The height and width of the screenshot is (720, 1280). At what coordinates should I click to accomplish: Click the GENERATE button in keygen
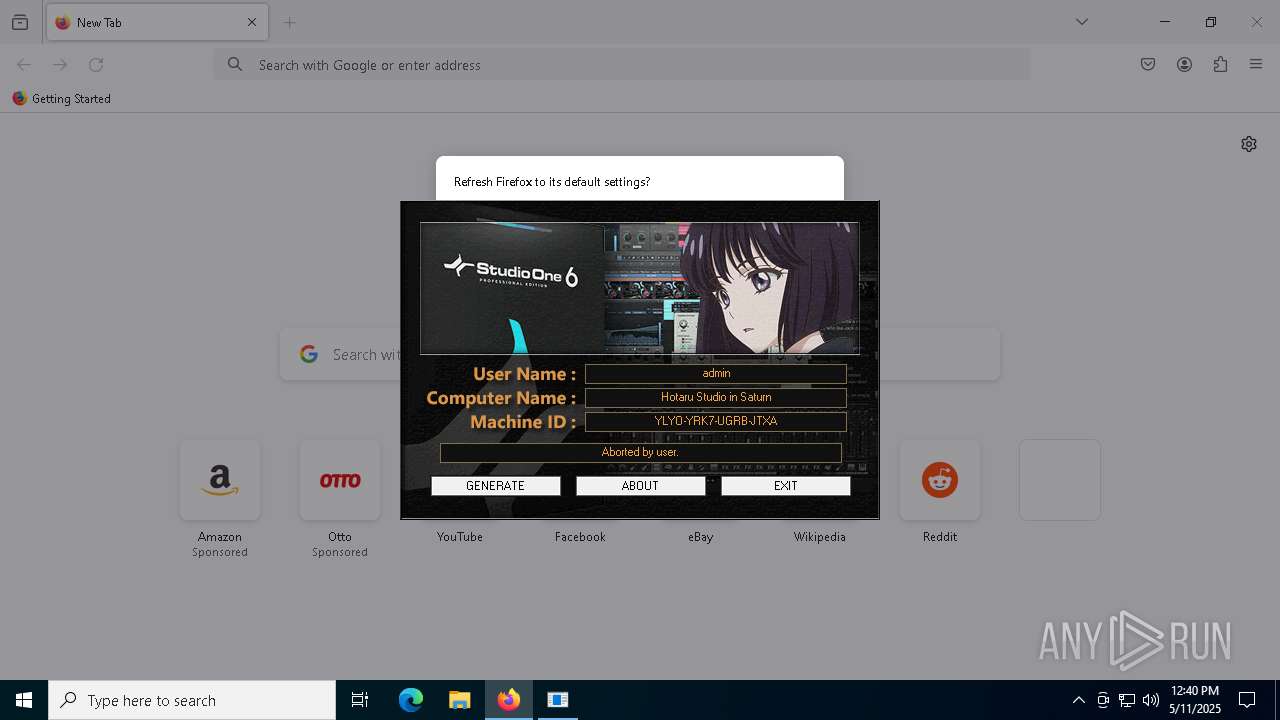coord(495,486)
